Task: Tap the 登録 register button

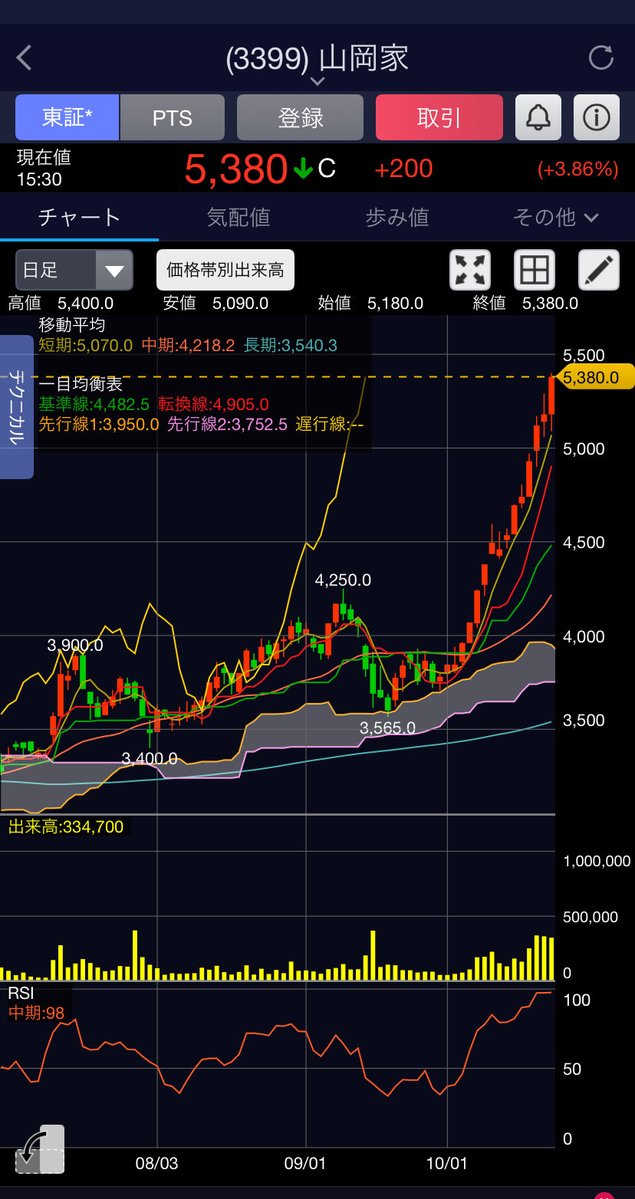Action: pyautogui.click(x=301, y=117)
